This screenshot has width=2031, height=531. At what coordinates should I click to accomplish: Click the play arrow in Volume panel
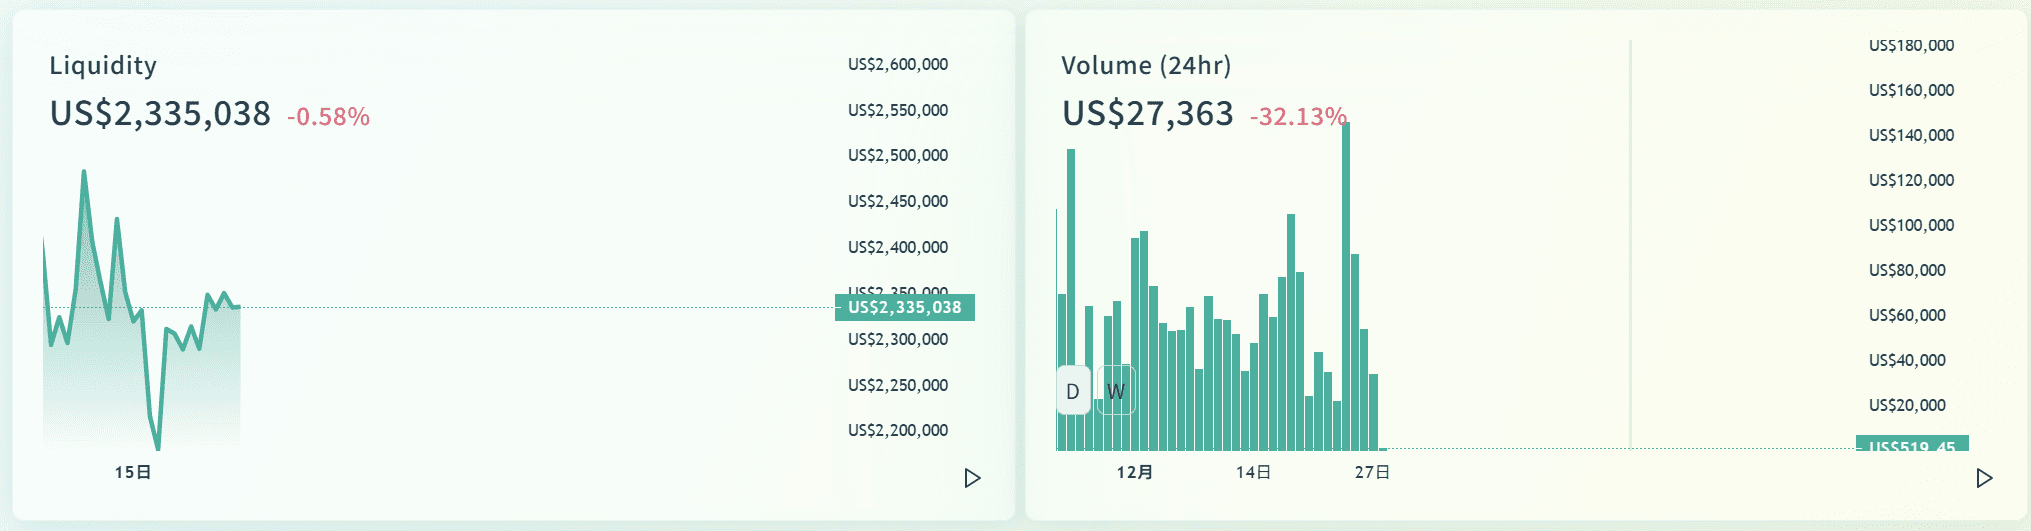[1984, 478]
